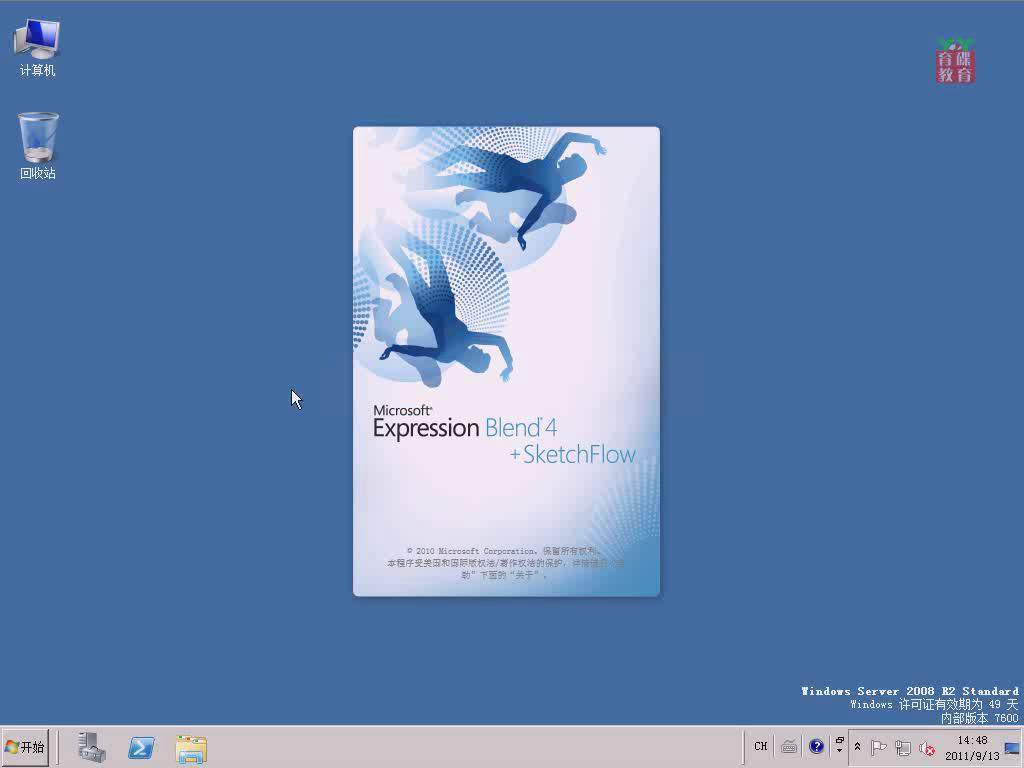The height and width of the screenshot is (768, 1024).
Task: Launch Windows PowerShell from the taskbar
Action: [x=141, y=747]
